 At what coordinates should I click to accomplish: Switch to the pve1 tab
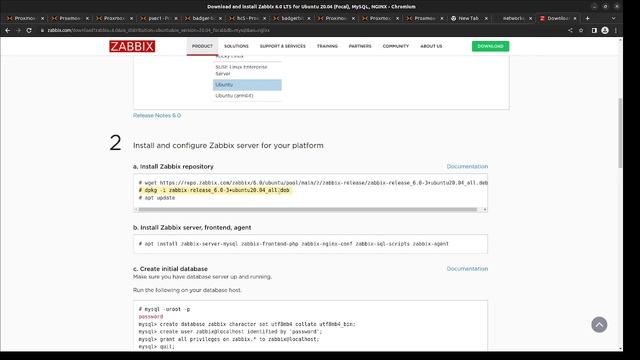click(158, 18)
